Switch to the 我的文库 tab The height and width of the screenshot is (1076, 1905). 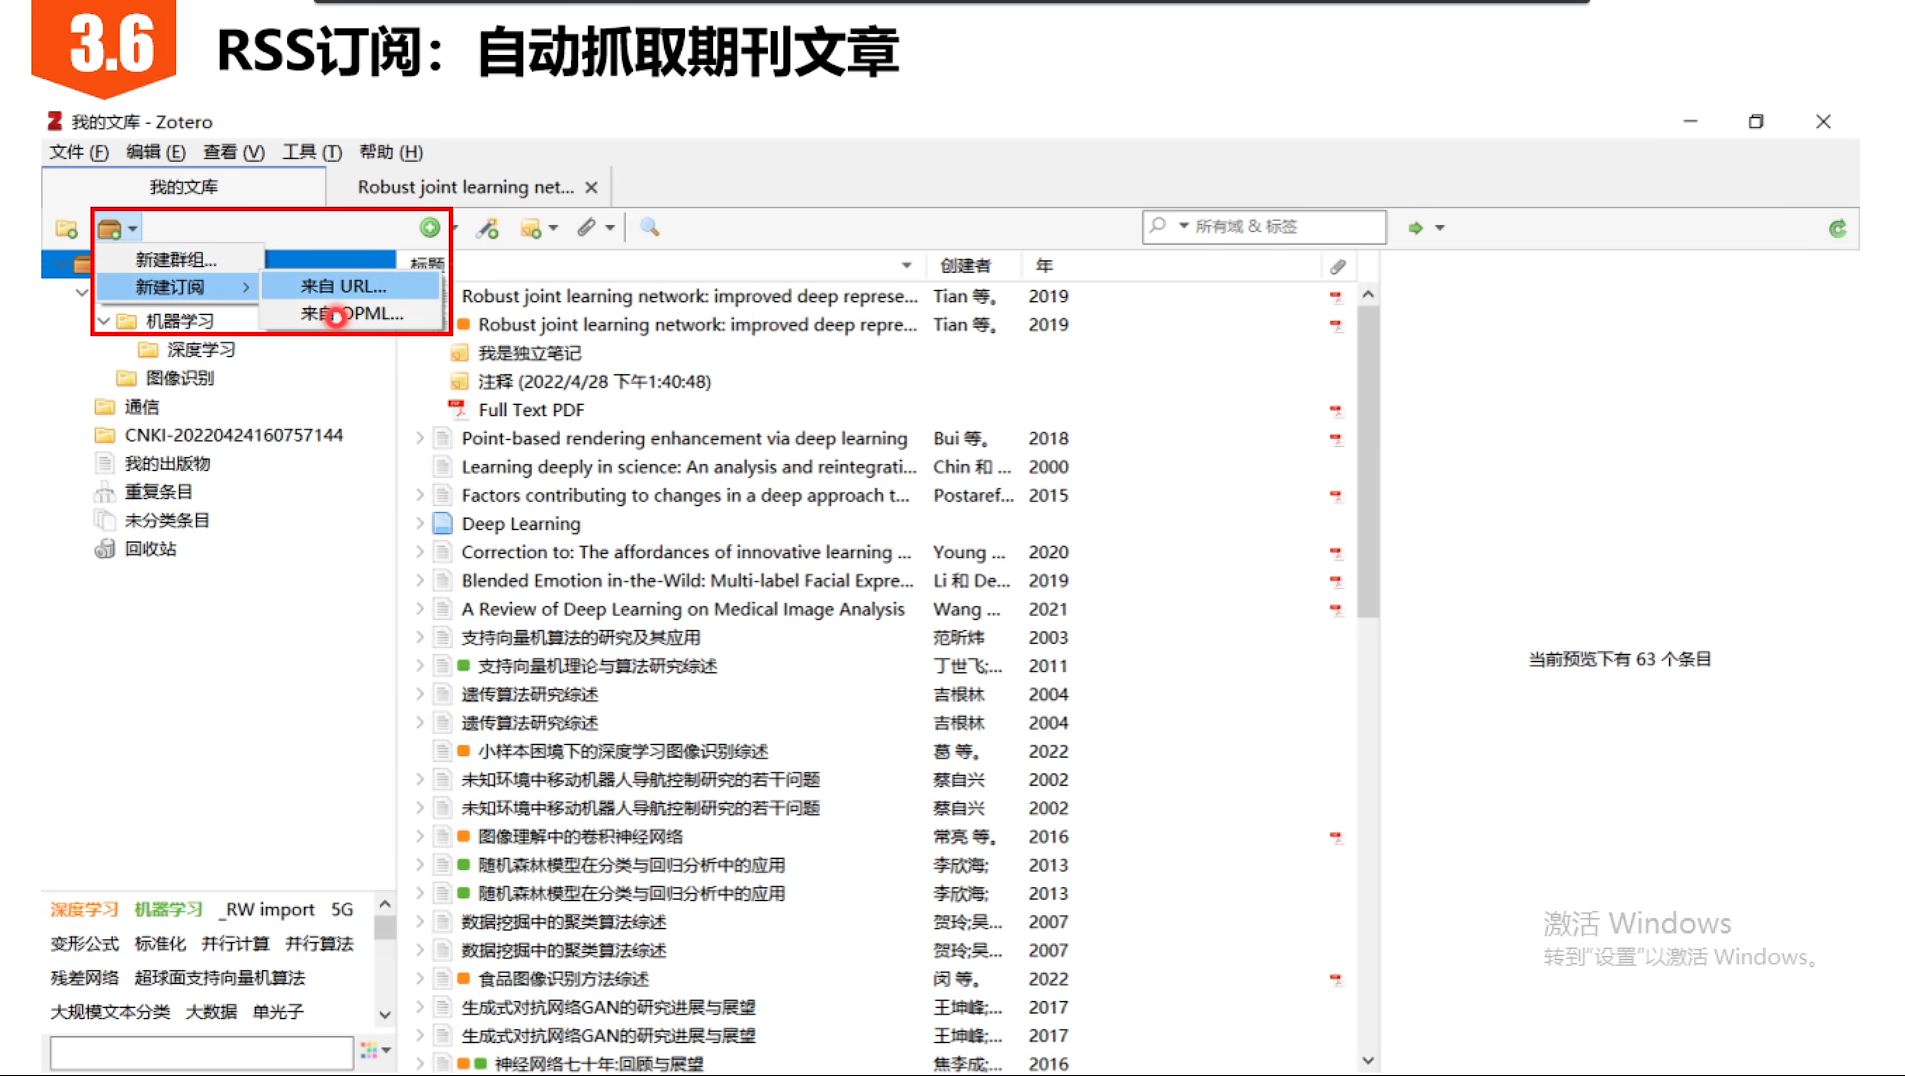click(182, 186)
